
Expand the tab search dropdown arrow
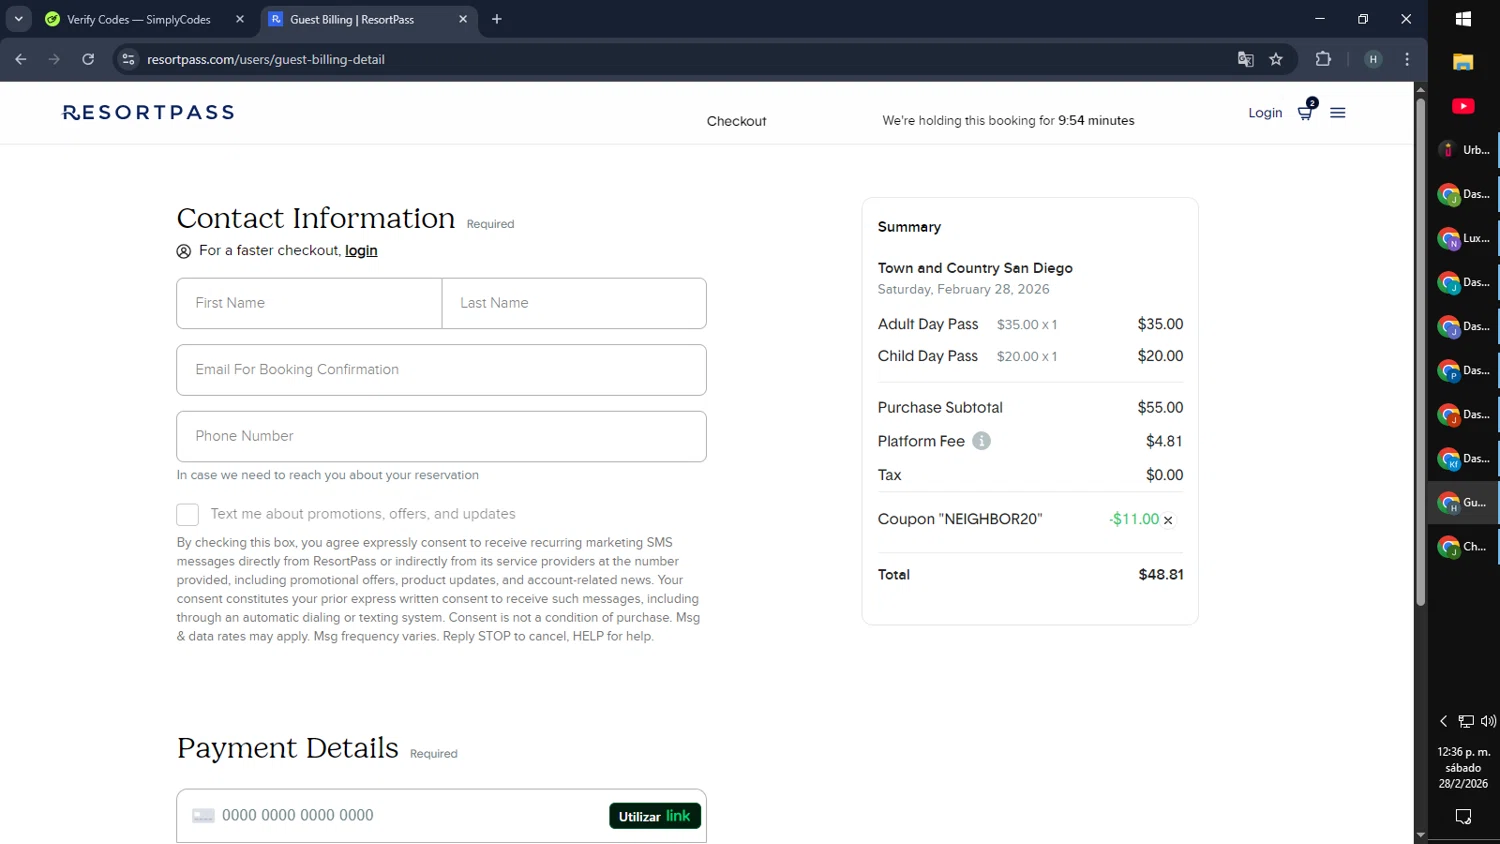point(19,19)
